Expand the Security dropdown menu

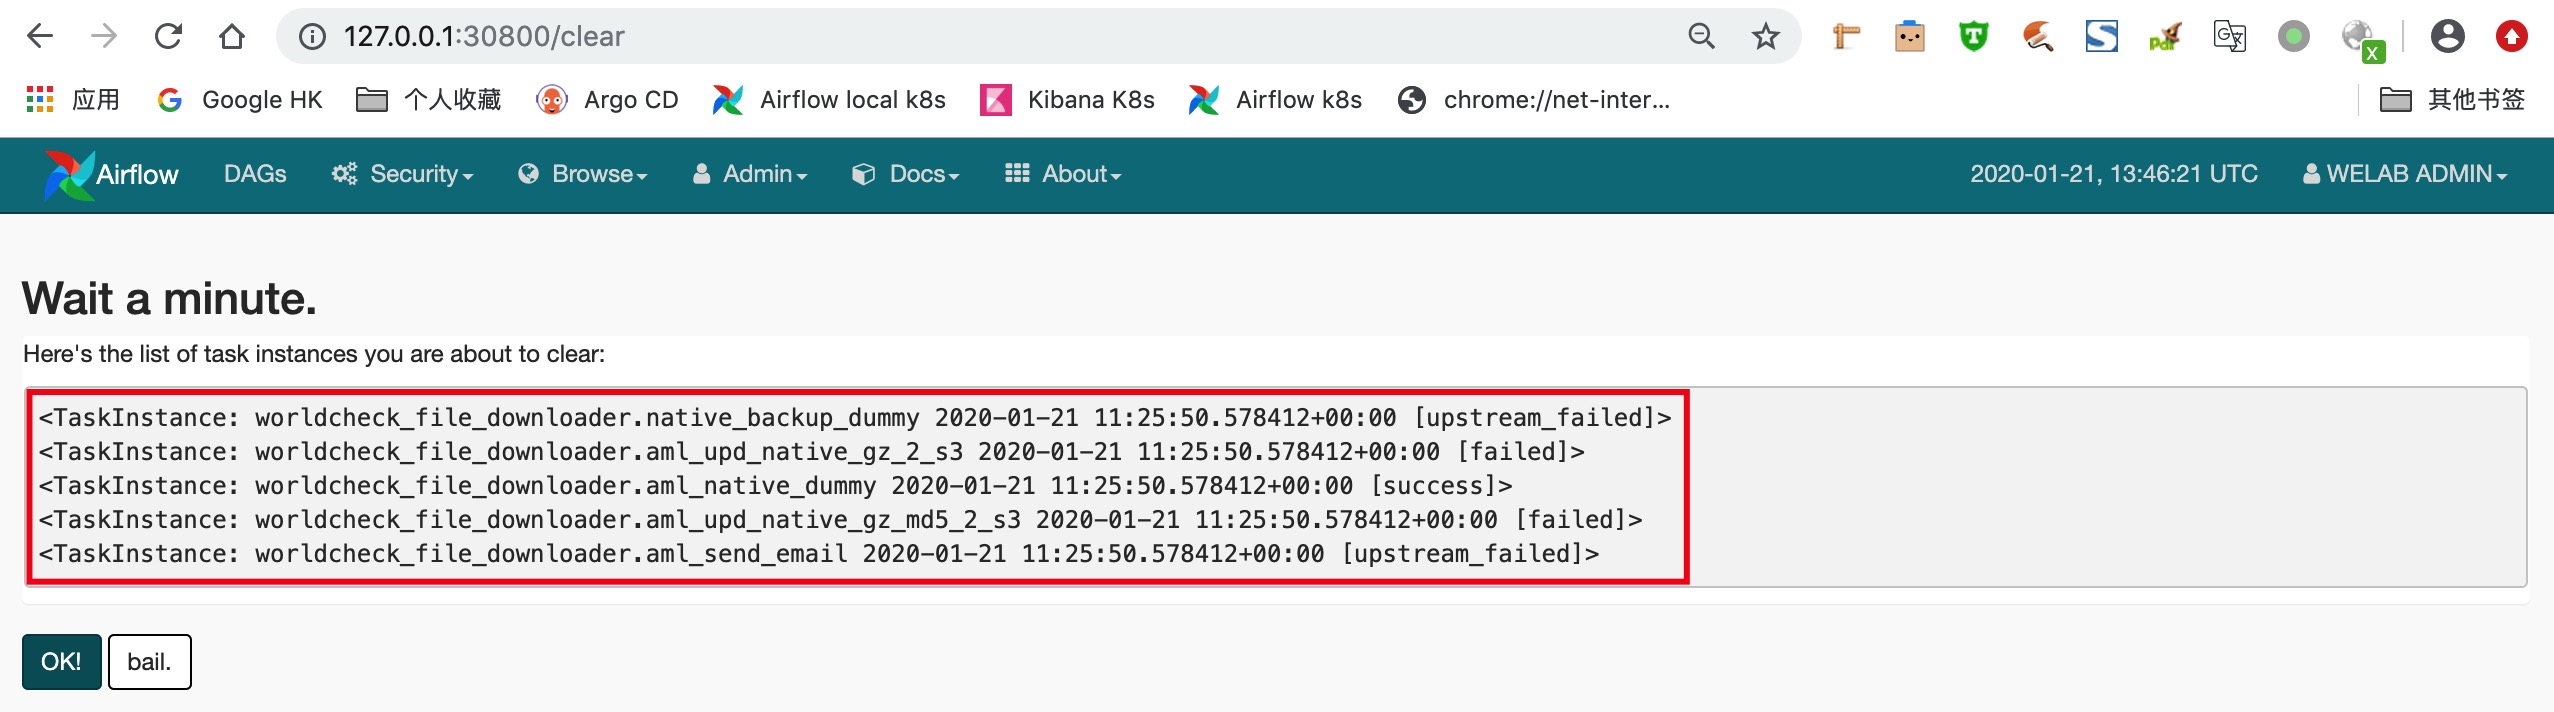tap(403, 174)
